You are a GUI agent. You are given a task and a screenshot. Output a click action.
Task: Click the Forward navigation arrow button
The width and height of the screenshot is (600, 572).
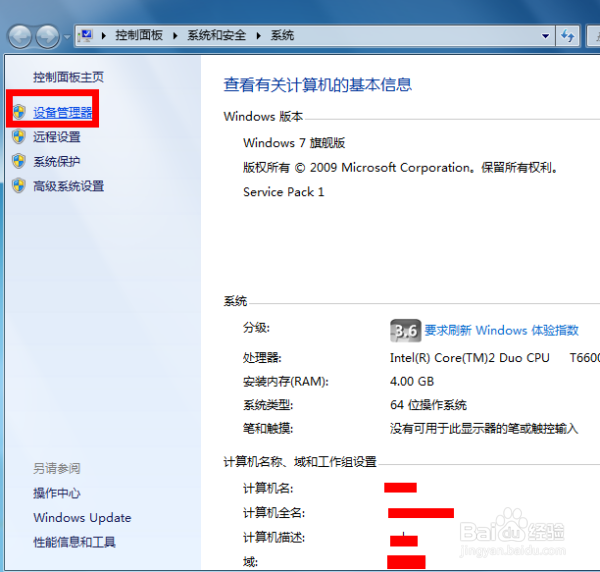click(x=47, y=37)
